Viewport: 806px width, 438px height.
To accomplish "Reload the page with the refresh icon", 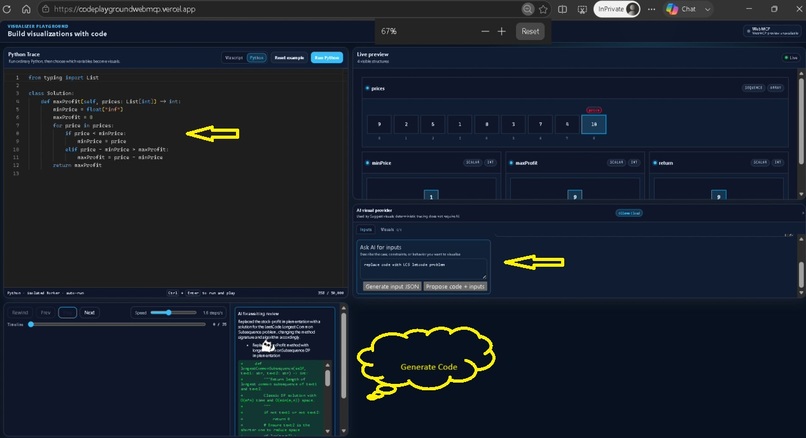I will tap(7, 9).
